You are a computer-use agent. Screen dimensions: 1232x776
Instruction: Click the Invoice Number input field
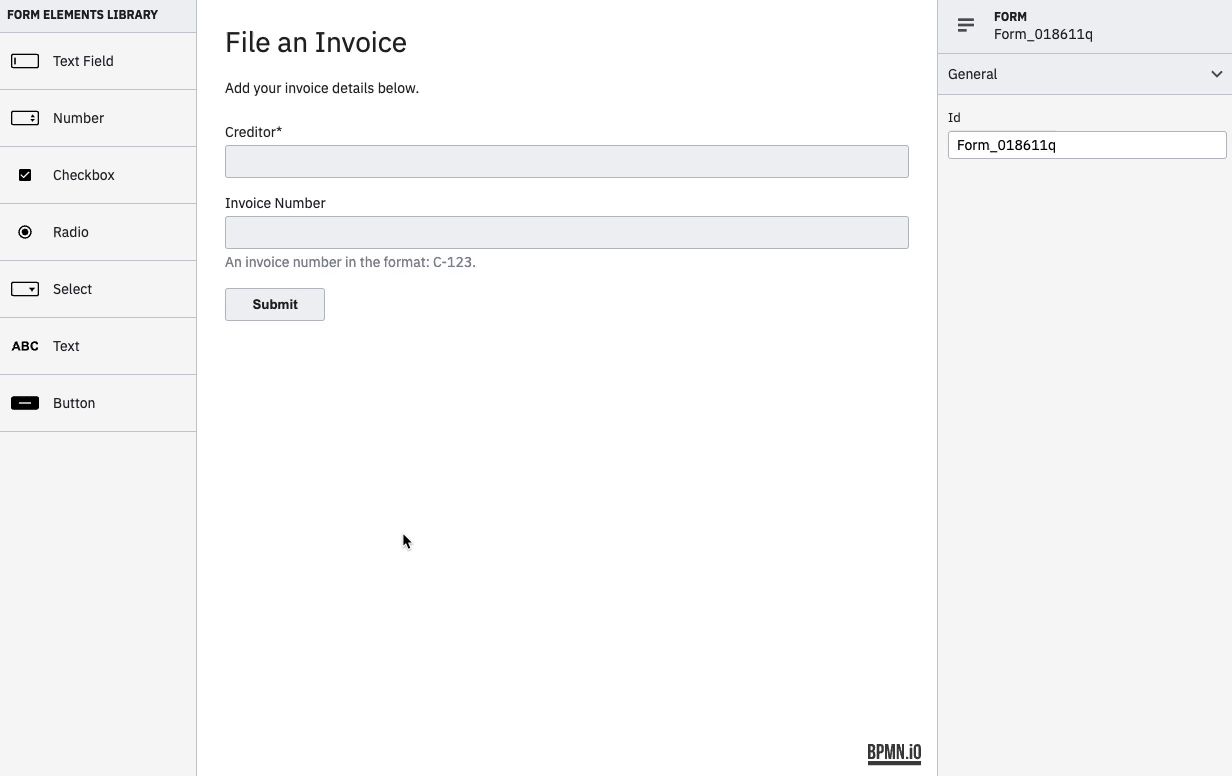tap(566, 232)
